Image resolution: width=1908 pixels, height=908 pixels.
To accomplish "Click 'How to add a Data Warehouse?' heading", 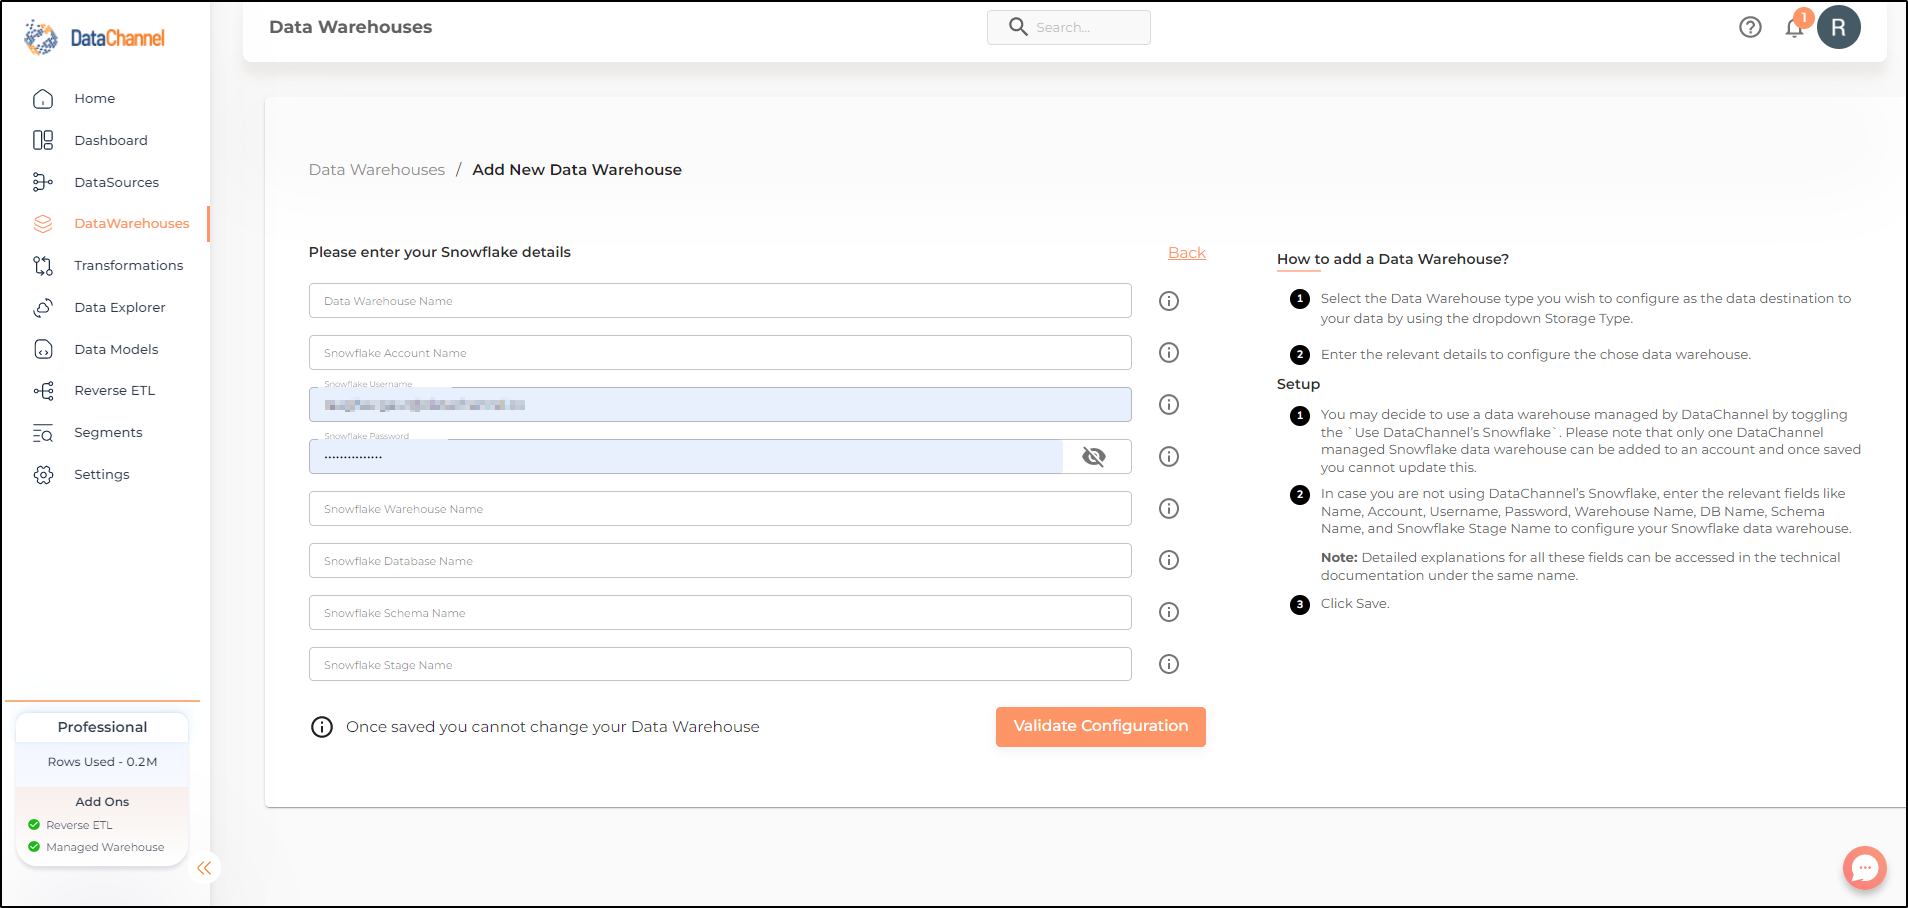I will pyautogui.click(x=1393, y=259).
